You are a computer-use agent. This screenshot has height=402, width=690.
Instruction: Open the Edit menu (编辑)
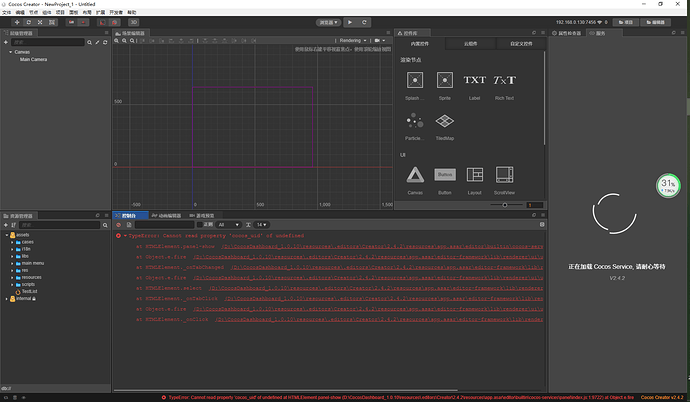coord(20,12)
